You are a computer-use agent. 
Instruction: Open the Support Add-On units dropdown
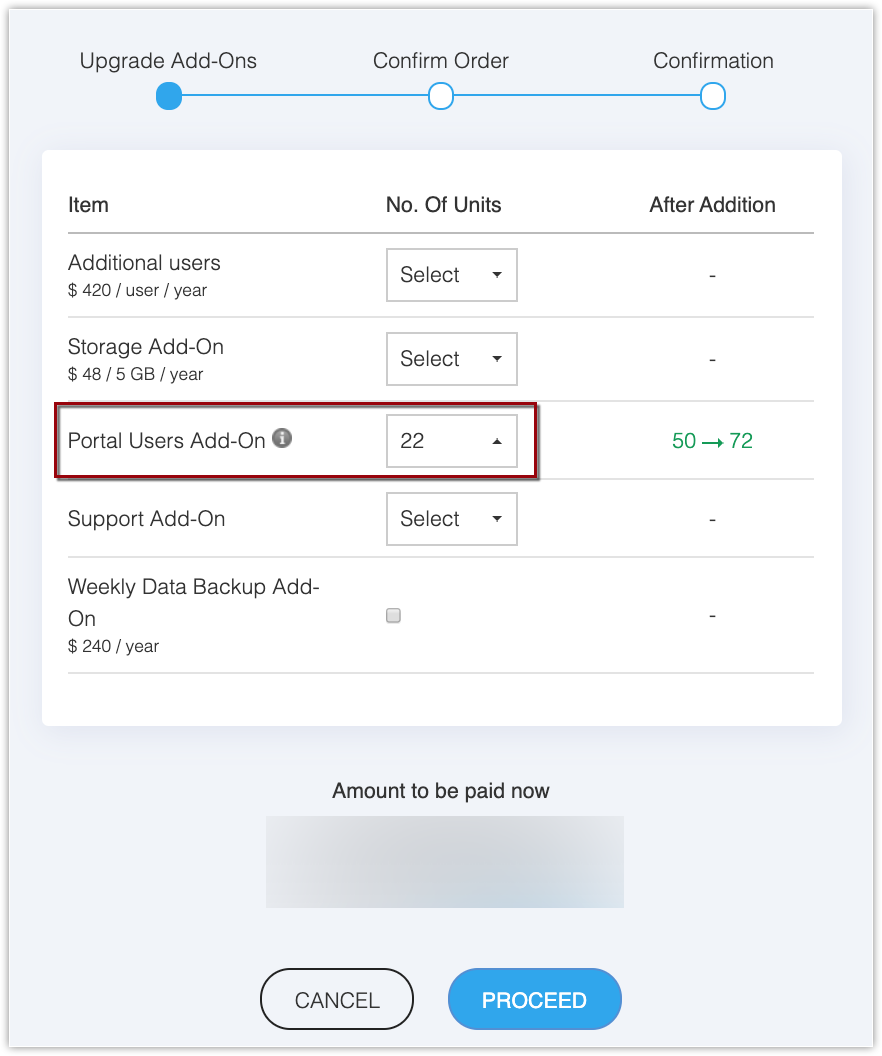coord(452,519)
